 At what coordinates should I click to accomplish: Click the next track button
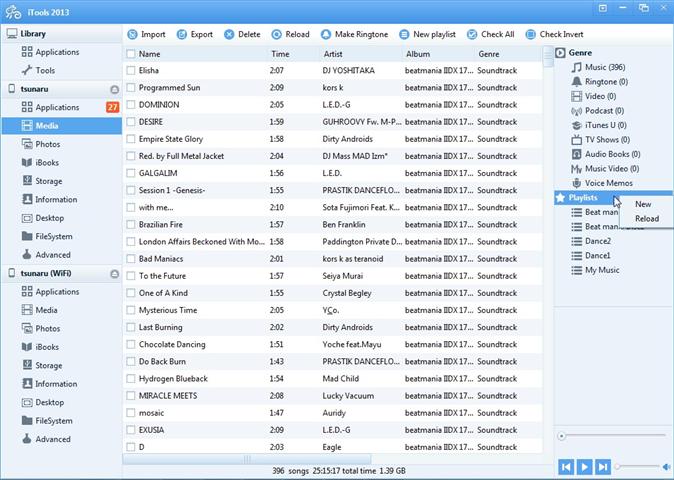click(603, 467)
